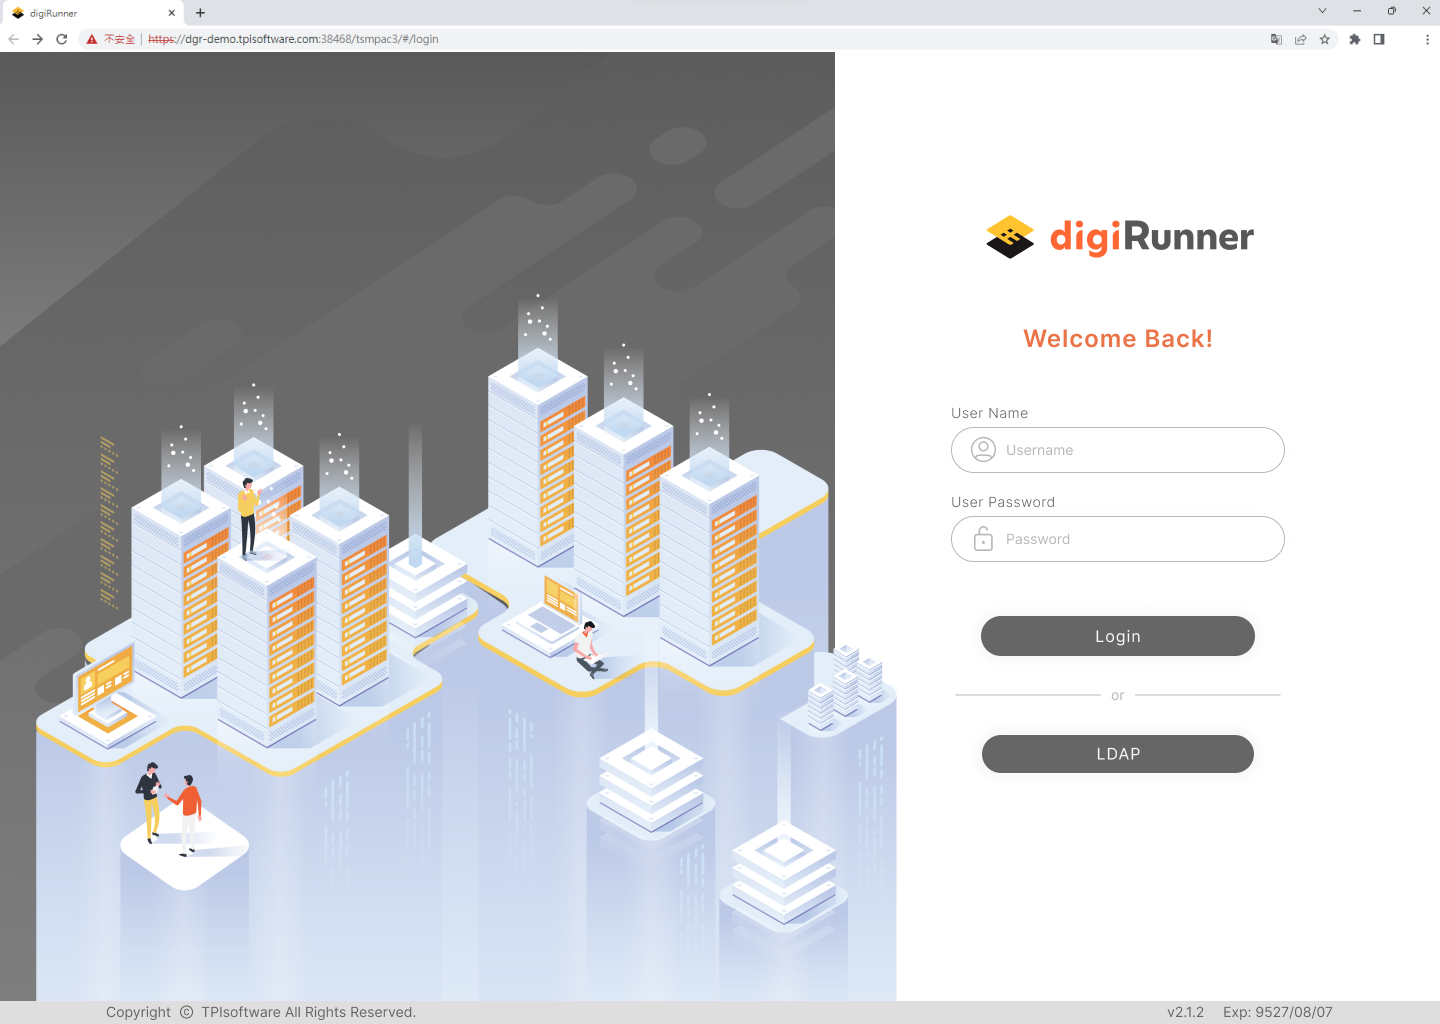
Task: Go back using the browser arrow
Action: [14, 39]
